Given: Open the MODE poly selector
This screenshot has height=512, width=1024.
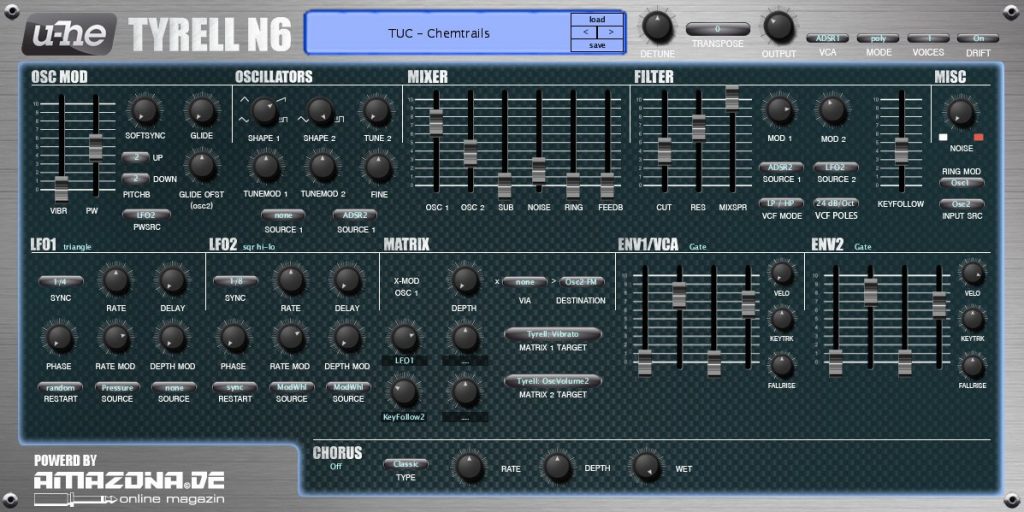Looking at the screenshot, I should 878,39.
